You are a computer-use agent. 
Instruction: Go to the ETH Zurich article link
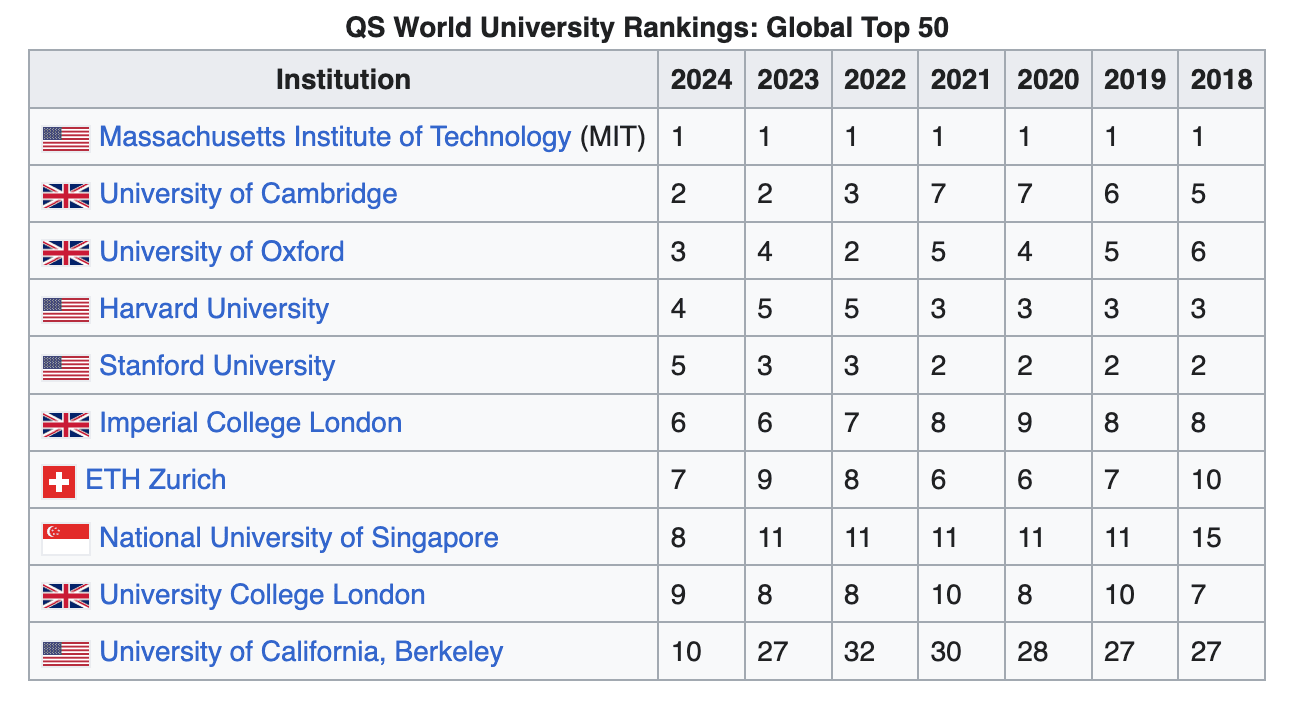(x=156, y=480)
